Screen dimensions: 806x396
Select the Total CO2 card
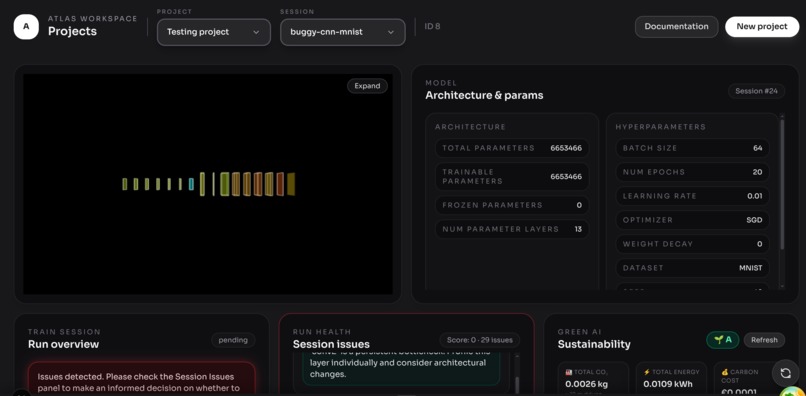click(x=593, y=379)
